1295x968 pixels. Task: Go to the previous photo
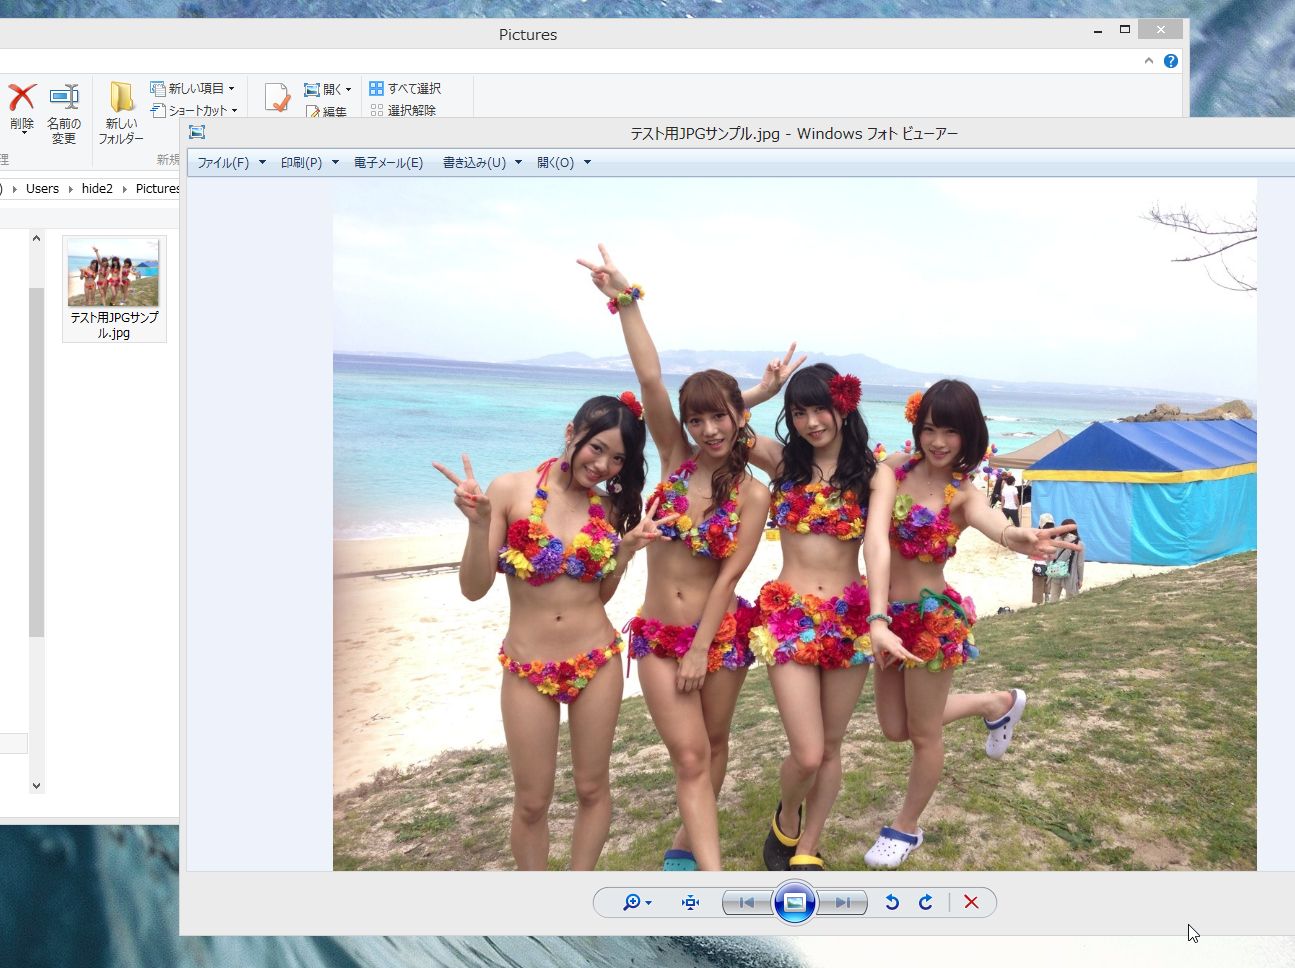tap(747, 902)
